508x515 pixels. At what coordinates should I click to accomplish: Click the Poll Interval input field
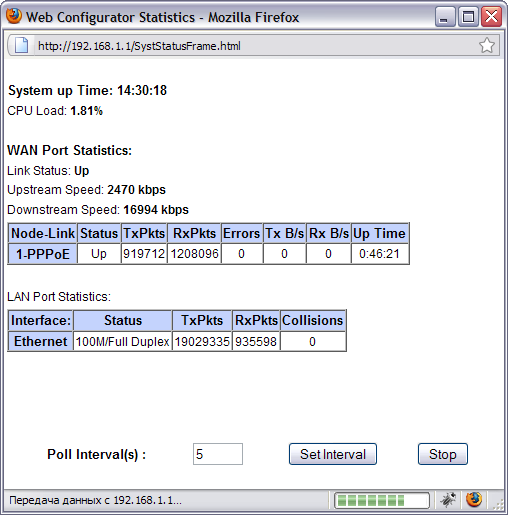pos(218,454)
